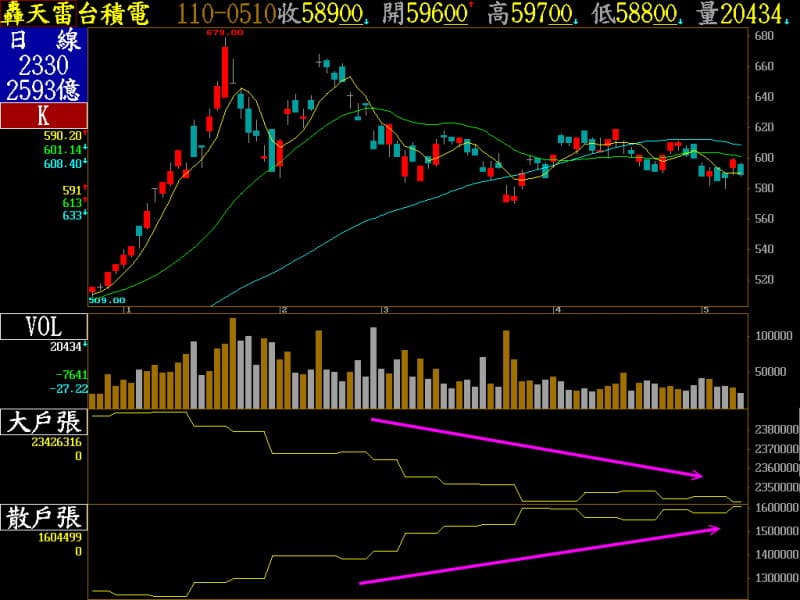
Task: Open the 大戶張 indicator panel label
Action: (43, 422)
